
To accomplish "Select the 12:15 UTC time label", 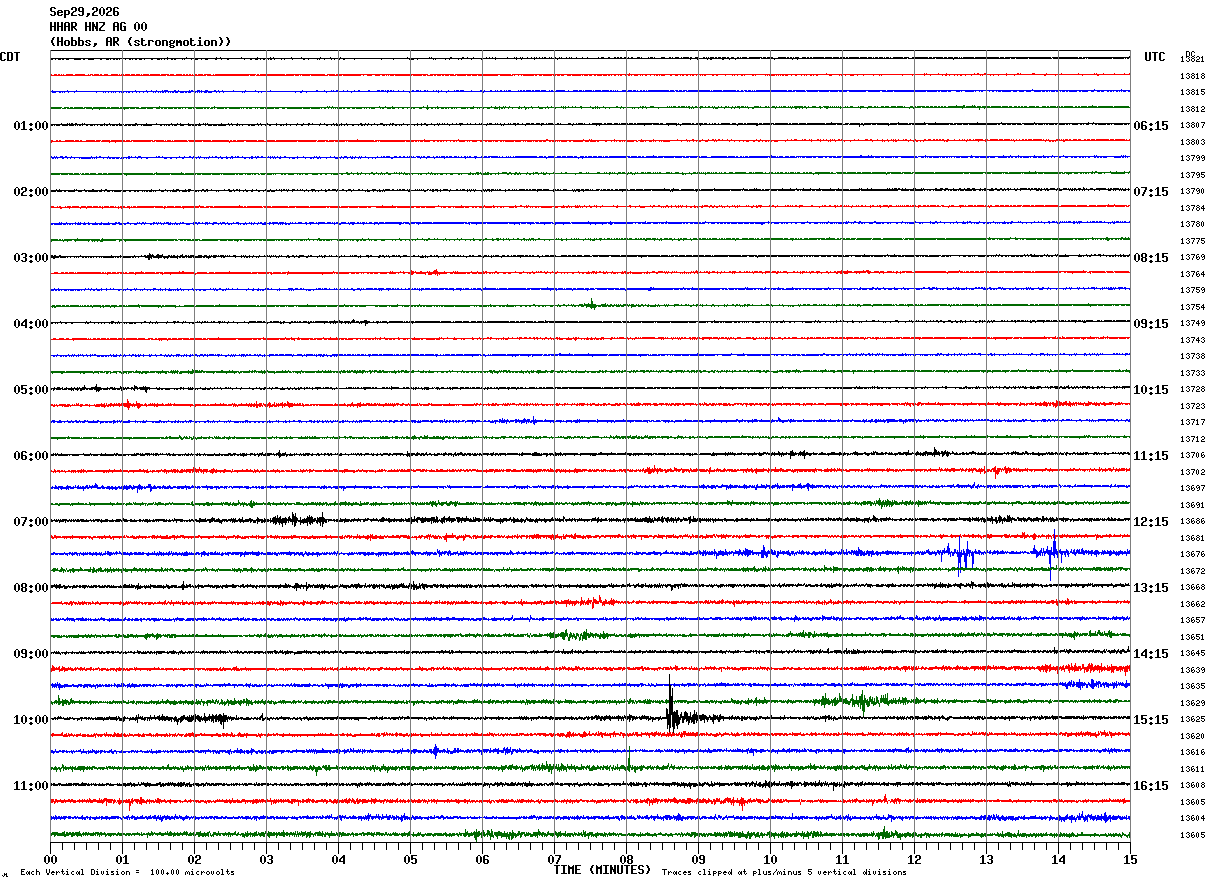I will click(x=1151, y=522).
